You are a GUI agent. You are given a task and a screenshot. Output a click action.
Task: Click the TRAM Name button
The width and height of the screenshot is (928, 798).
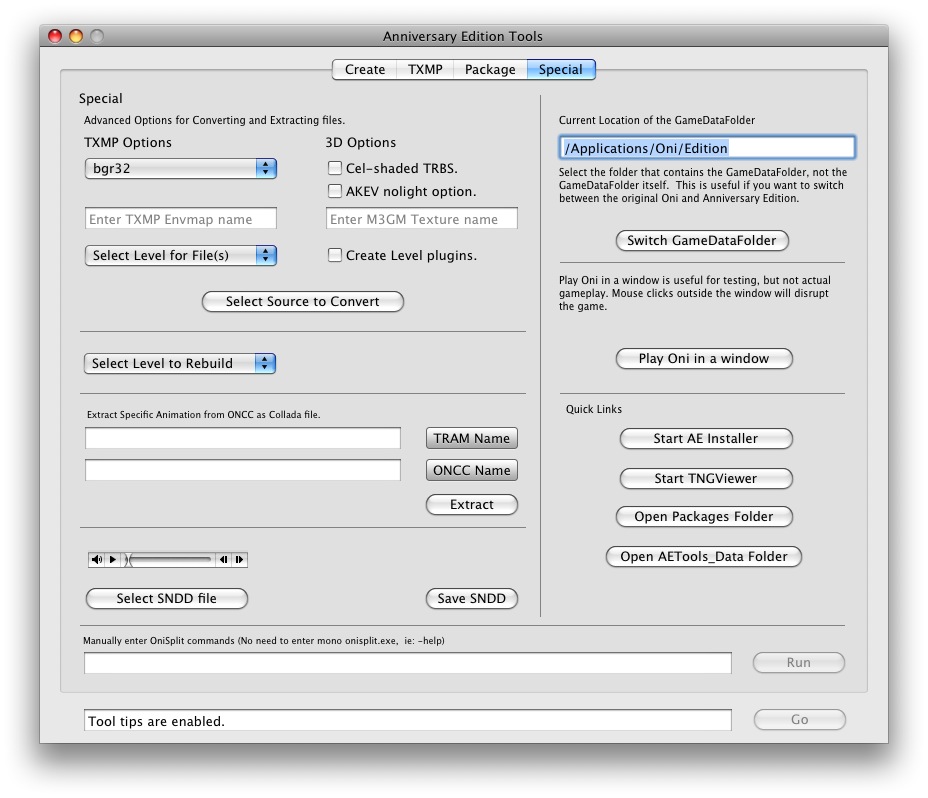tap(472, 438)
